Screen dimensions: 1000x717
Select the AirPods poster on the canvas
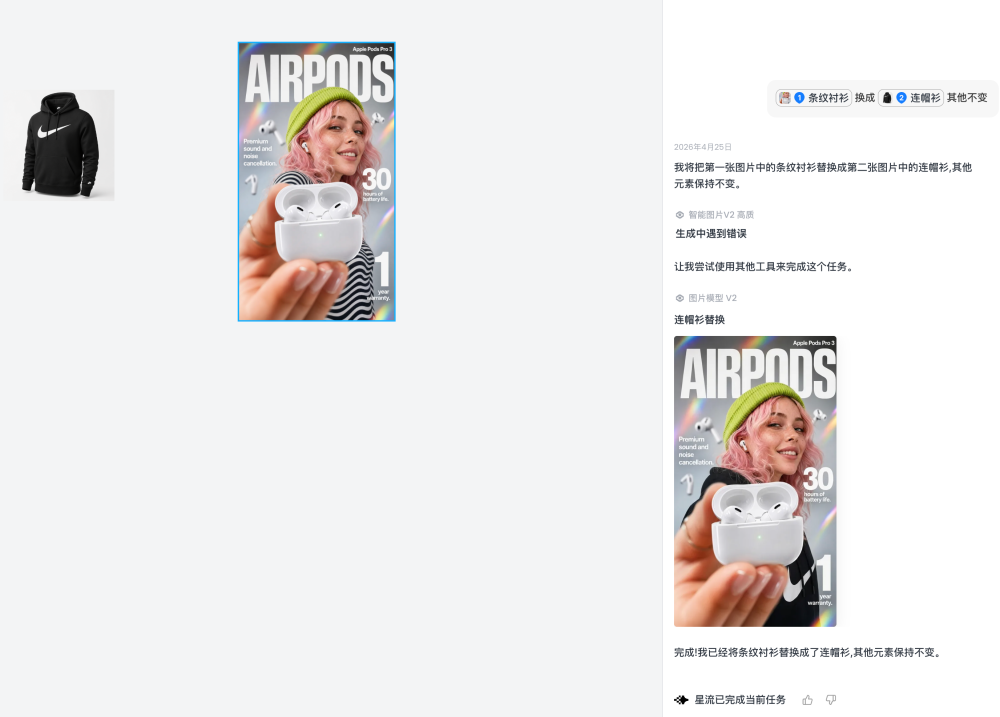(316, 182)
